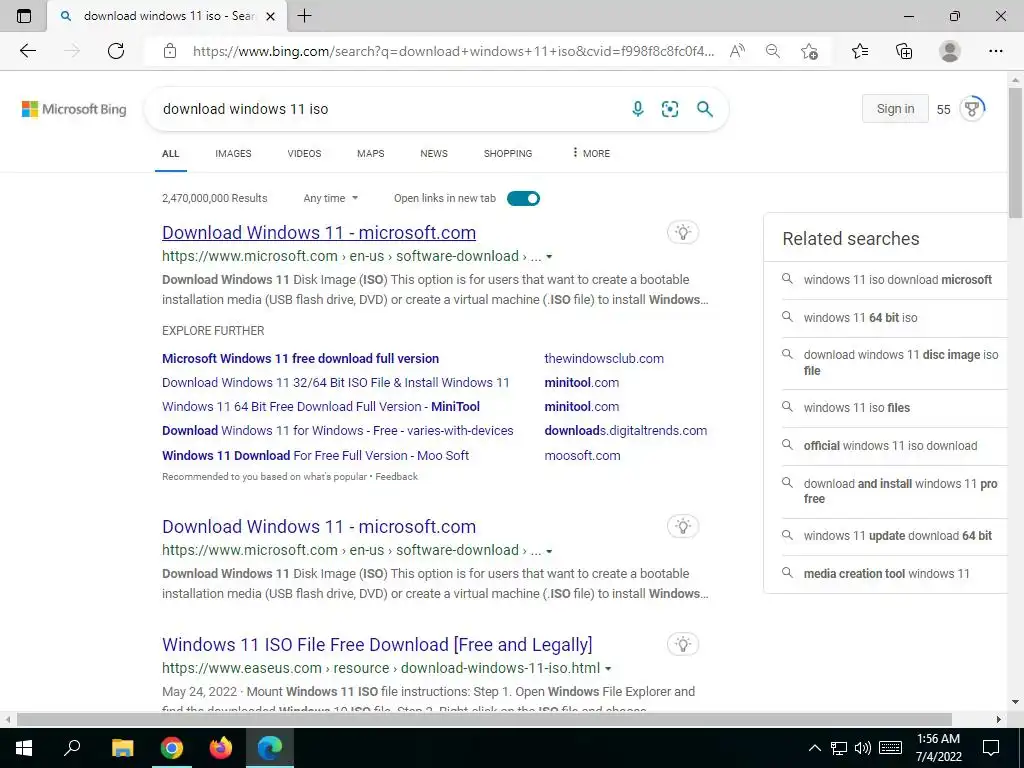Start voice search with microphone icon
The image size is (1024, 768).
[x=638, y=109]
